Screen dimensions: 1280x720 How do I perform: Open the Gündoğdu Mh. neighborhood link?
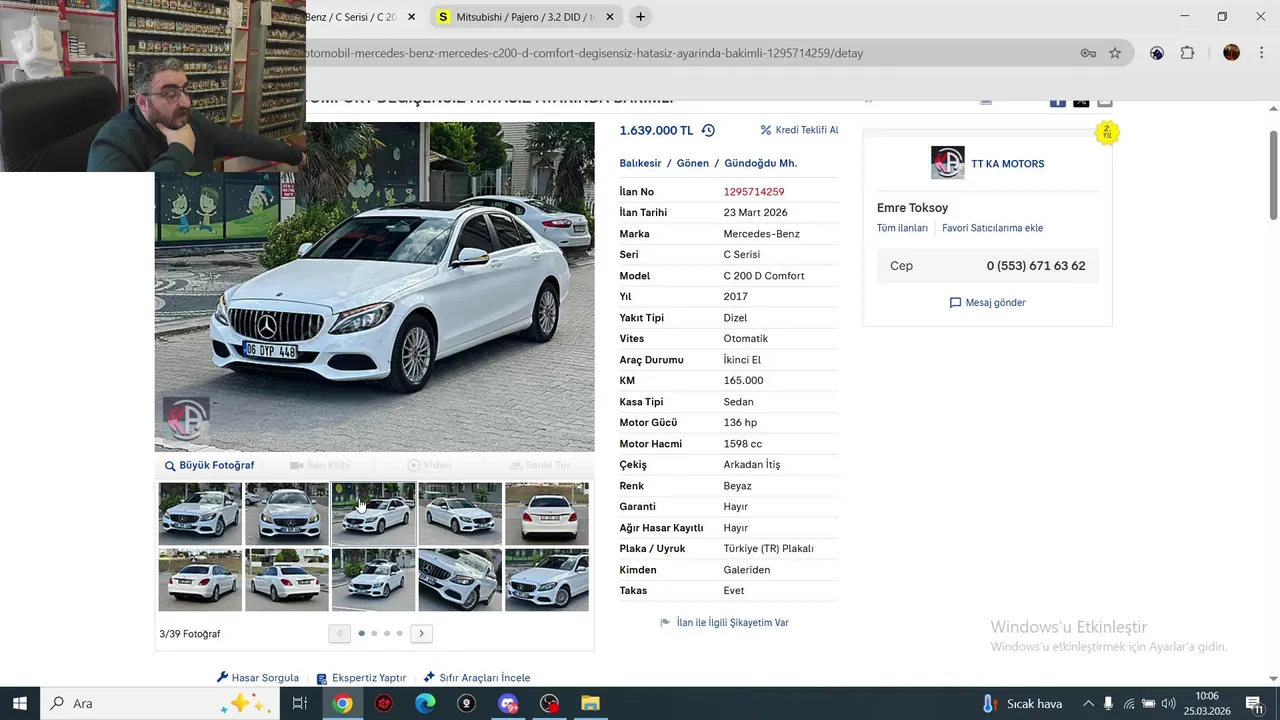coord(760,163)
